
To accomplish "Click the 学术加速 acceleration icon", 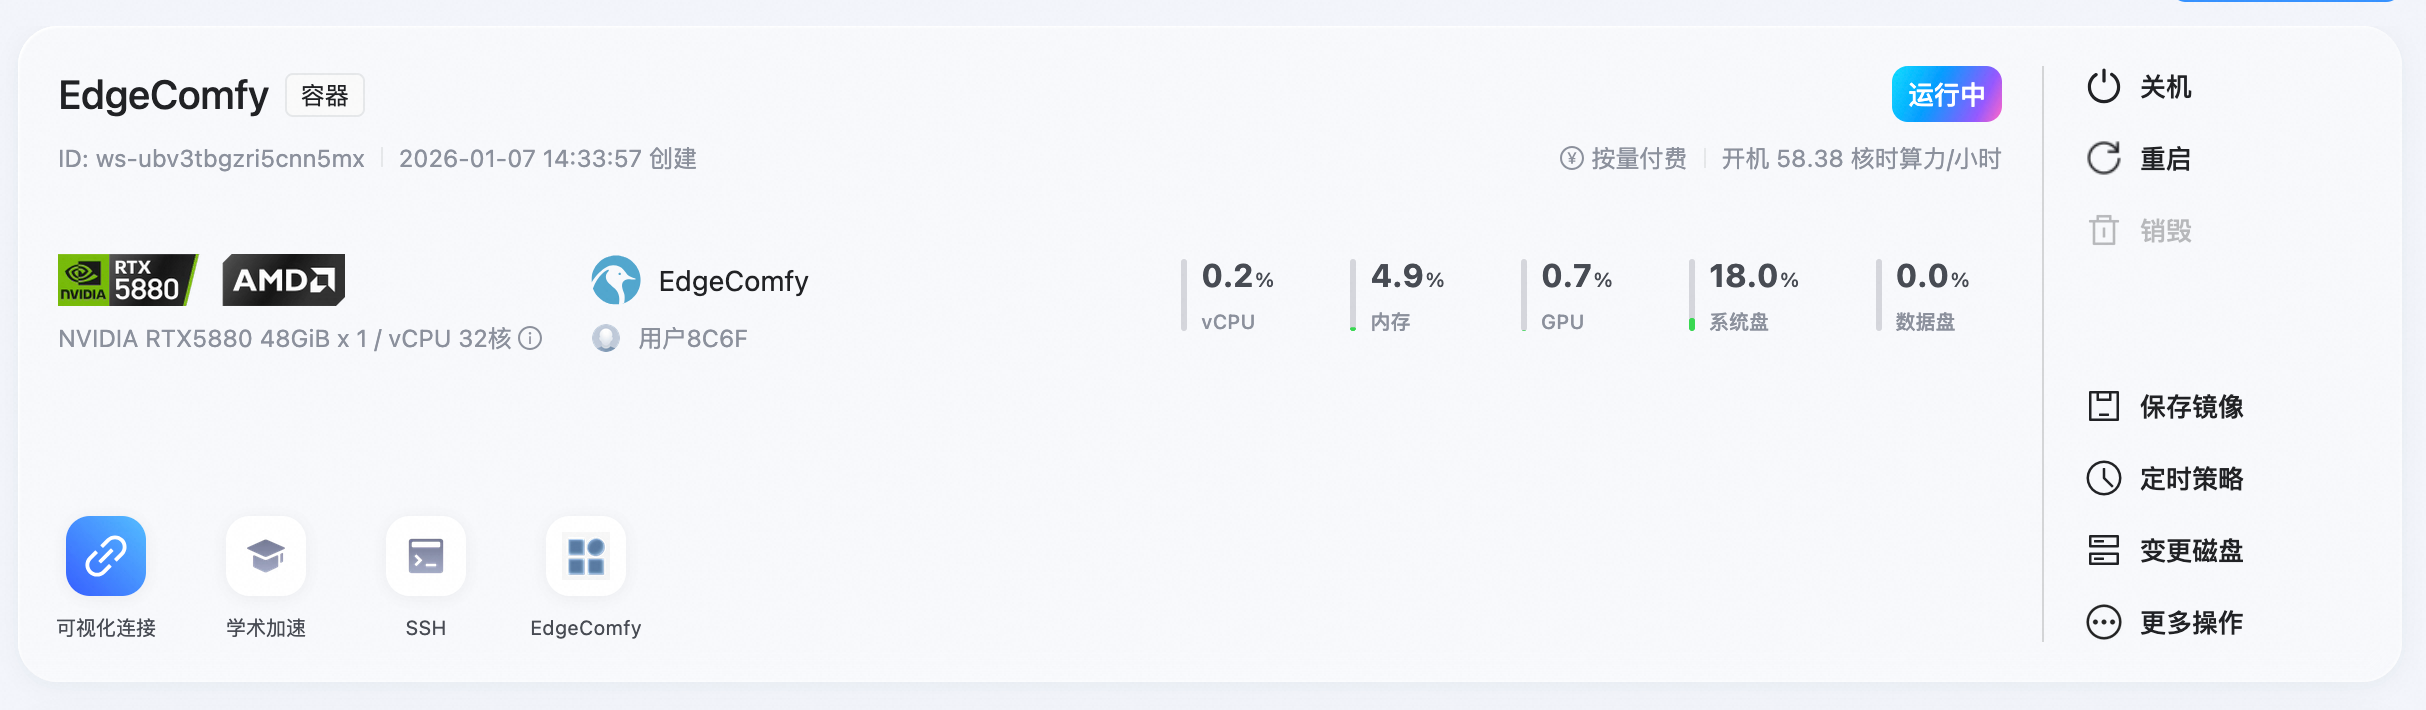I will point(264,556).
